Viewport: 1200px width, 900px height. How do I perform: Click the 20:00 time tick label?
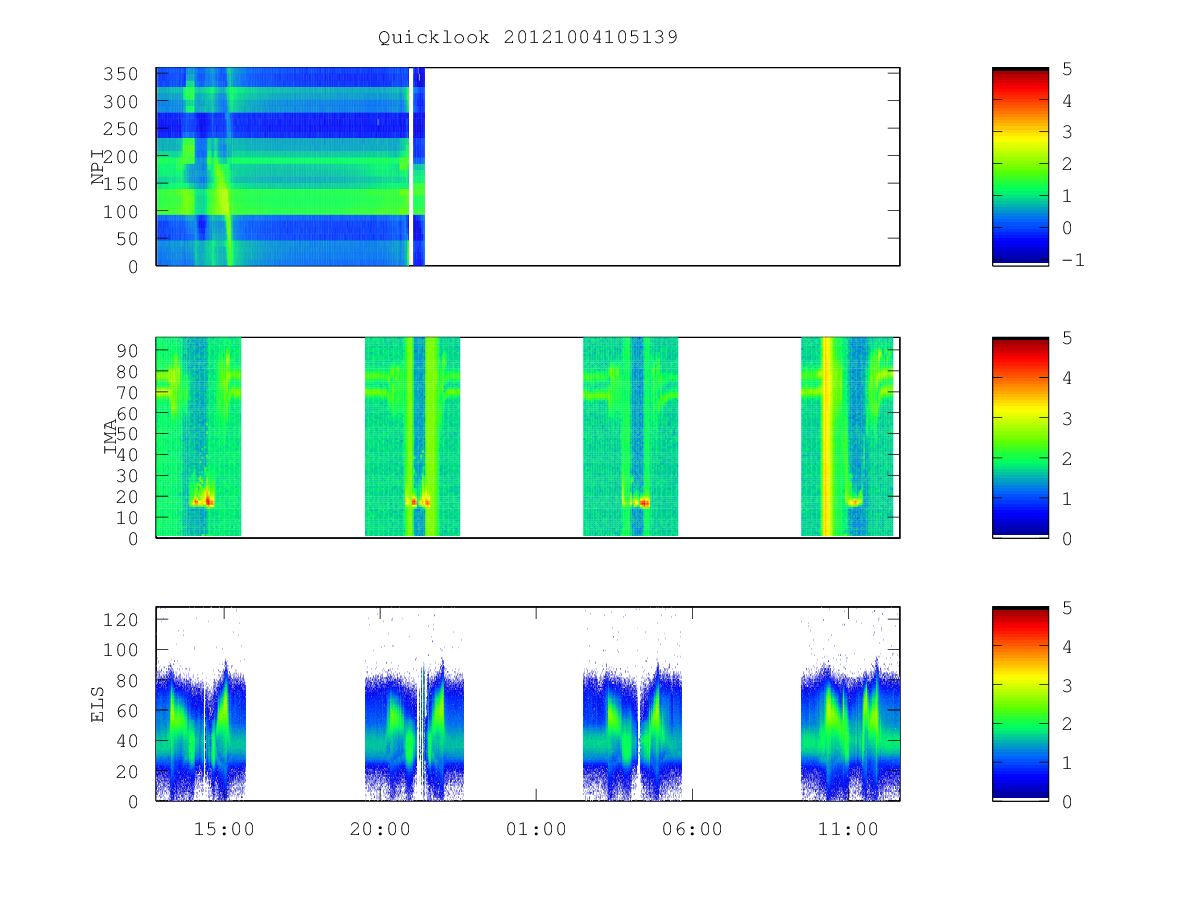(380, 829)
